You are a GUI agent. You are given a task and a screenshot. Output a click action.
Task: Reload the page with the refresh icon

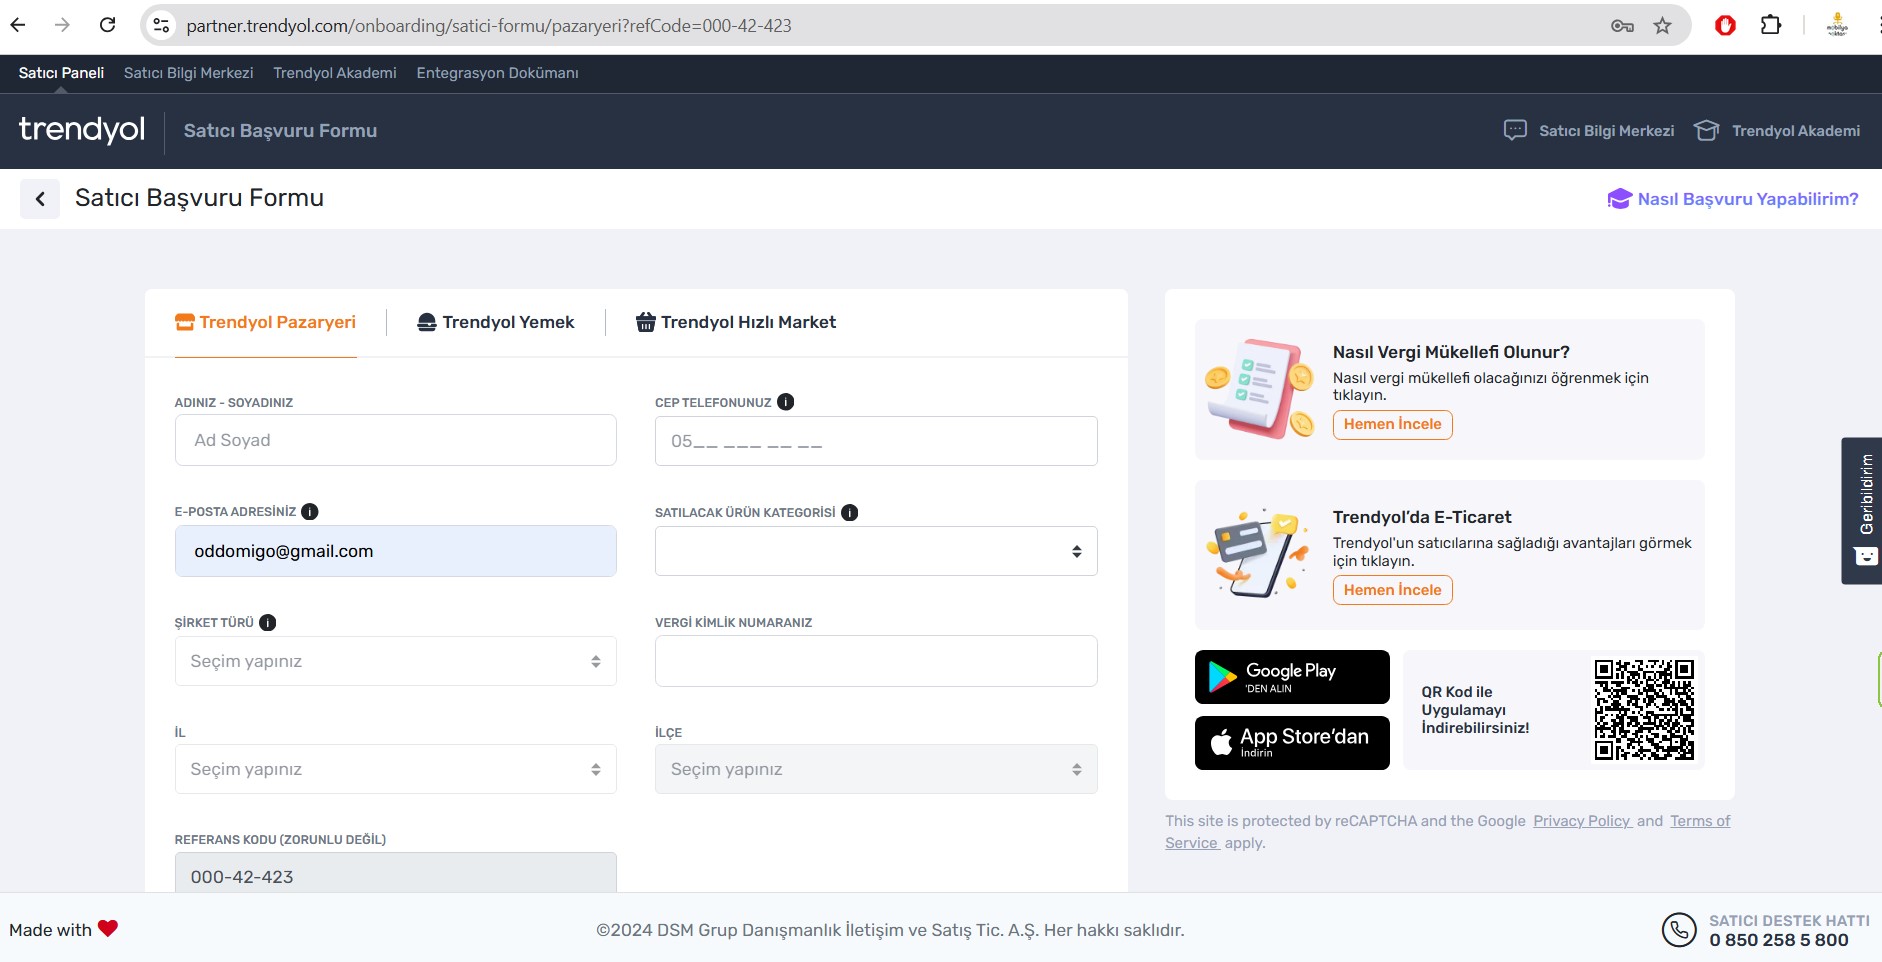tap(108, 25)
